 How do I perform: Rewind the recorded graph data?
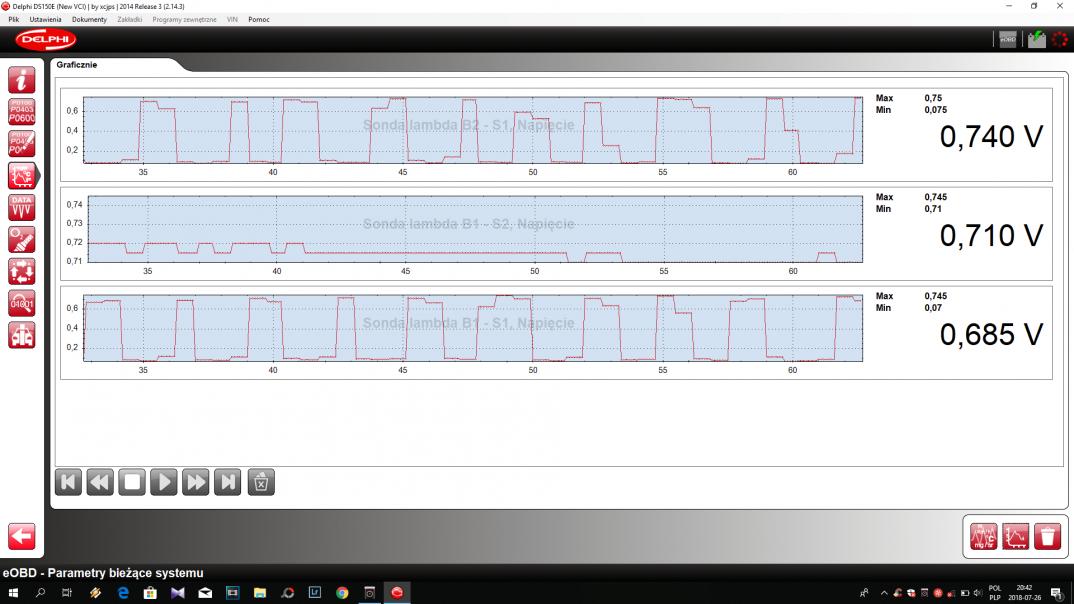[x=100, y=482]
